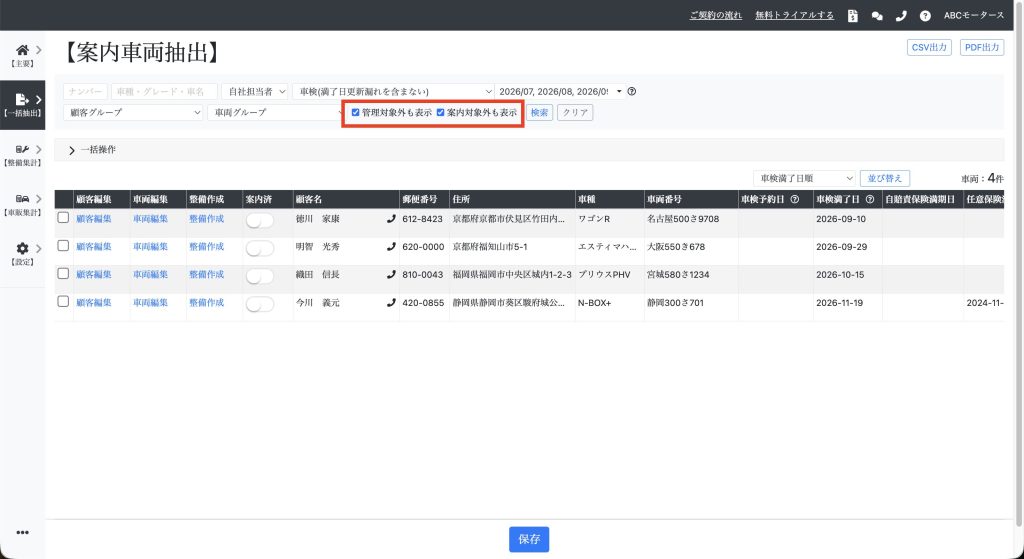Screen dimensions: 1024x559
Task: Click the 車種・グレード・車名 input field
Action: (x=164, y=91)
